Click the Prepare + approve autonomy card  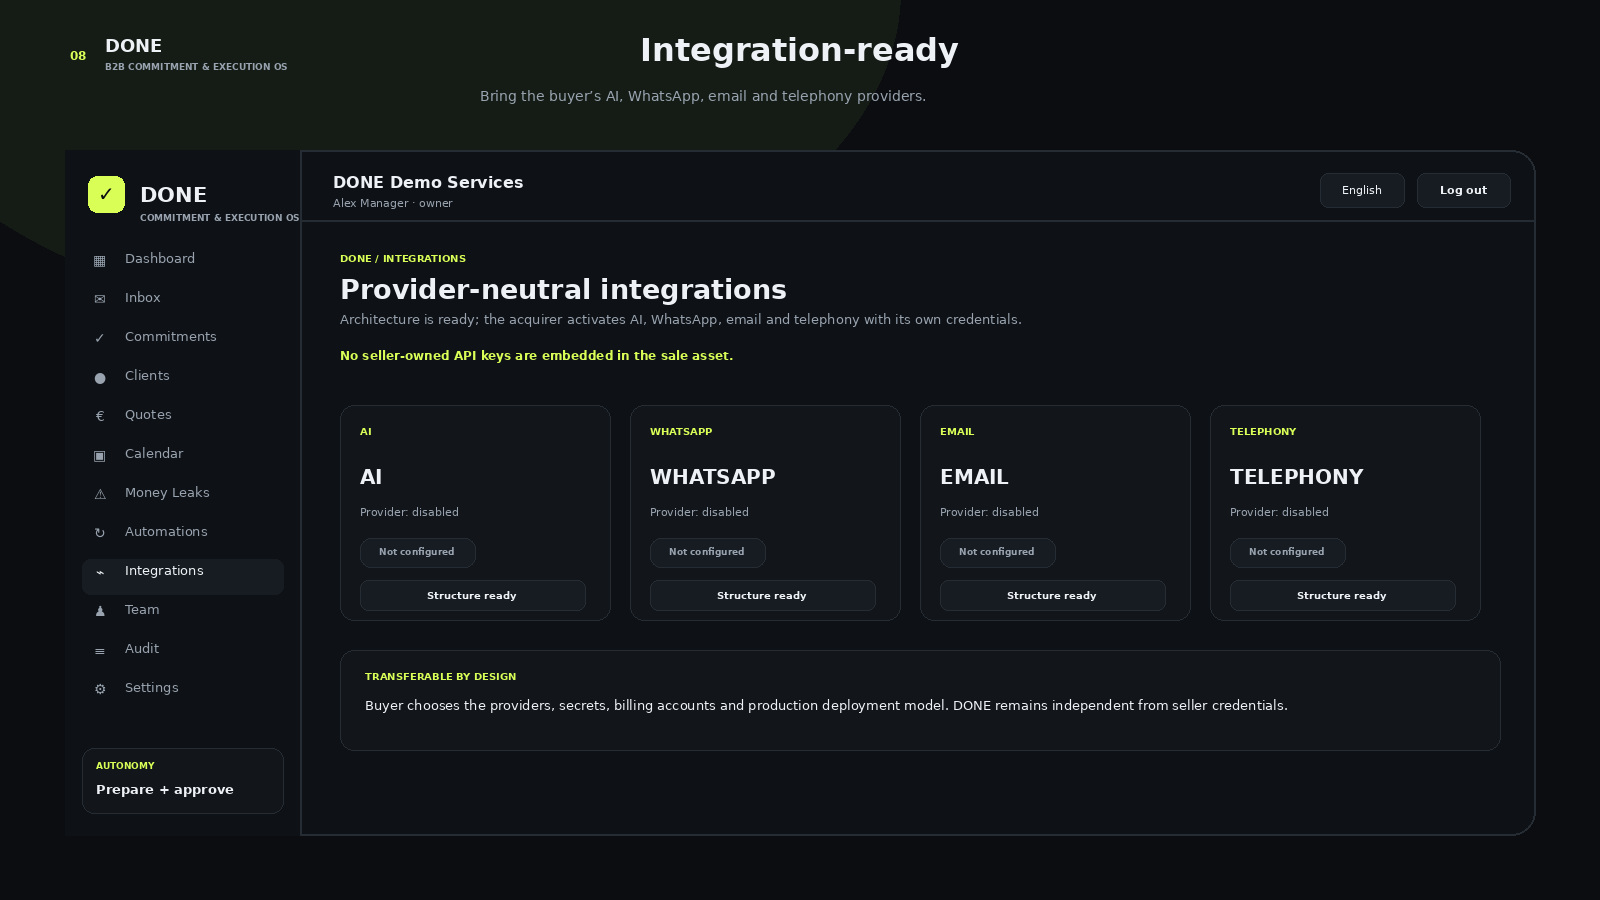click(183, 780)
